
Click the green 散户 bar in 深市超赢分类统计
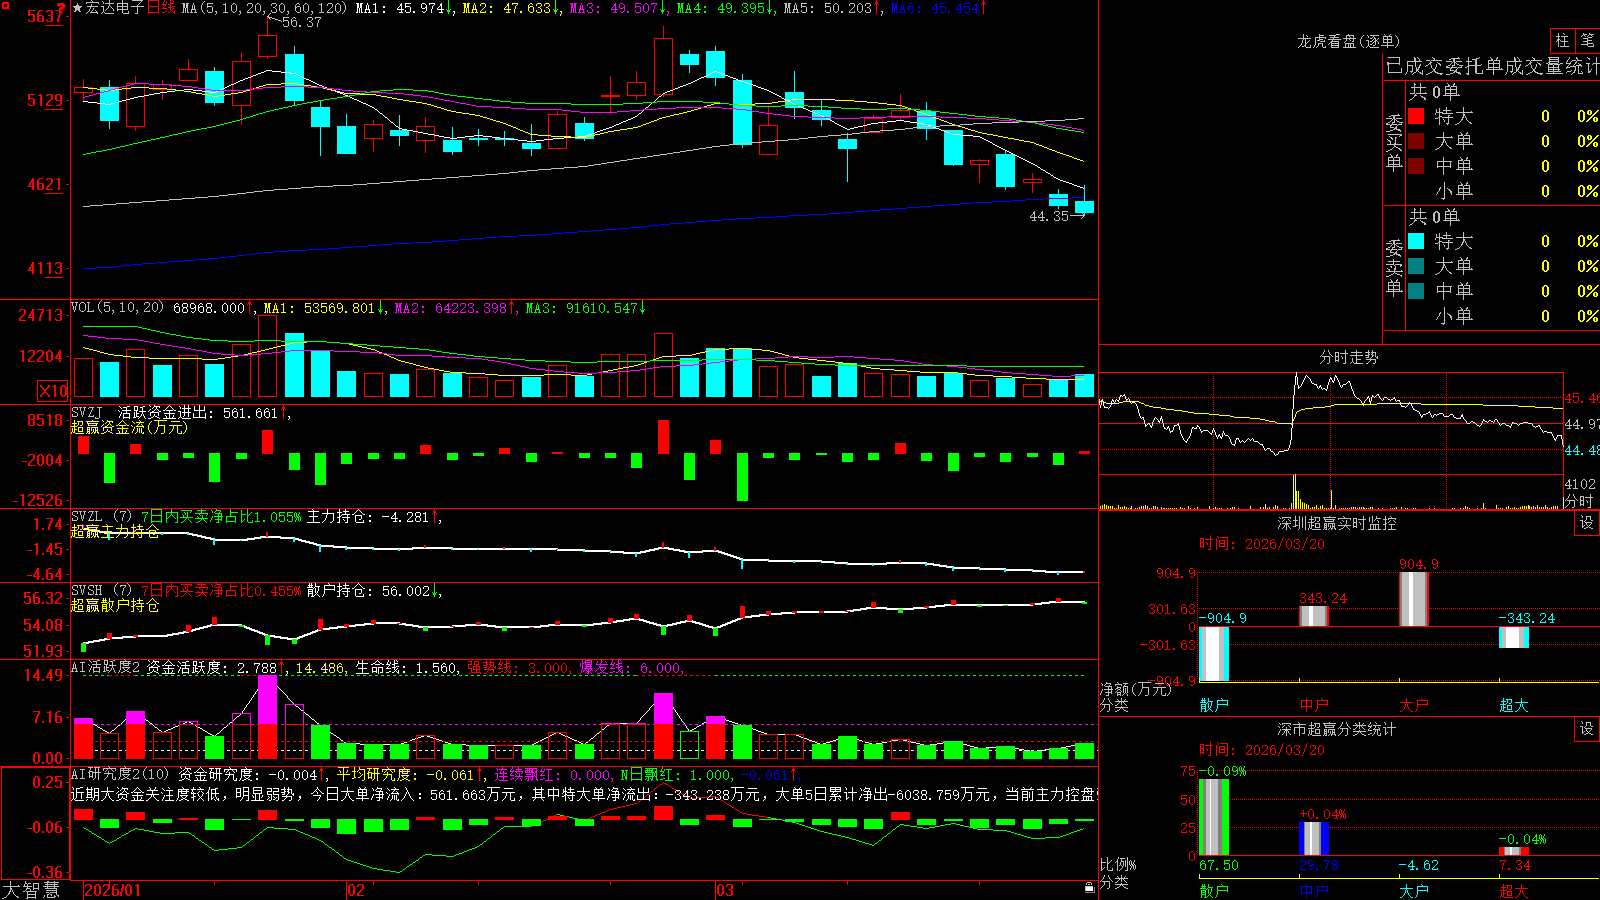pos(1214,817)
